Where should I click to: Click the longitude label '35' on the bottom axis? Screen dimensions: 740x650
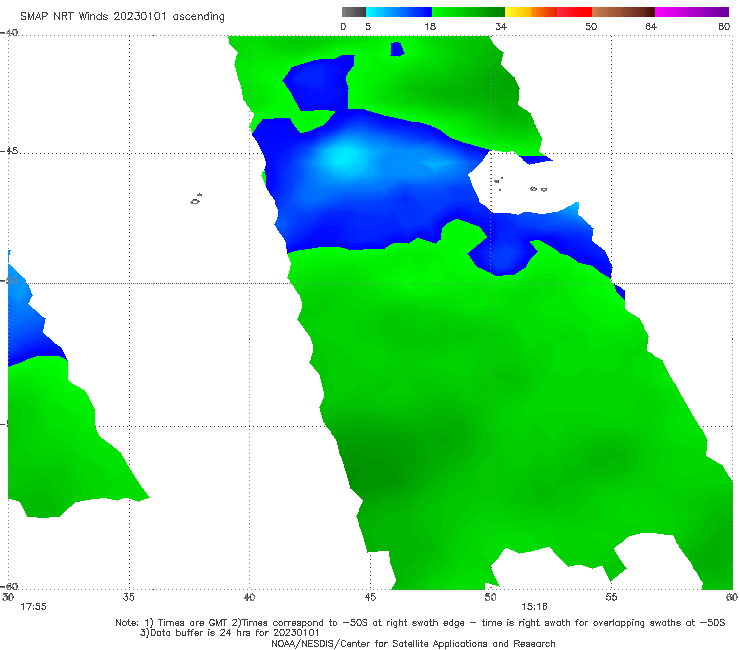point(128,597)
